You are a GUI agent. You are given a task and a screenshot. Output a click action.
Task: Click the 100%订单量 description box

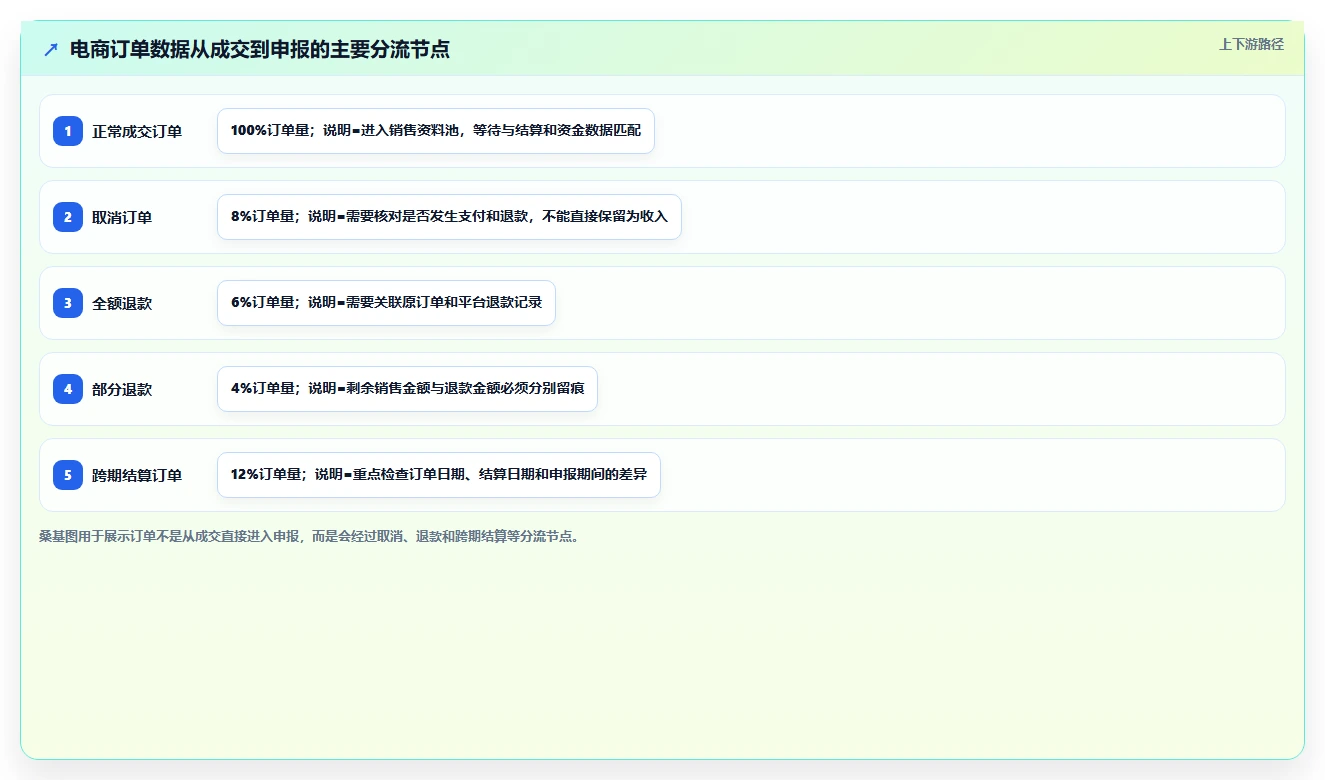coord(436,131)
